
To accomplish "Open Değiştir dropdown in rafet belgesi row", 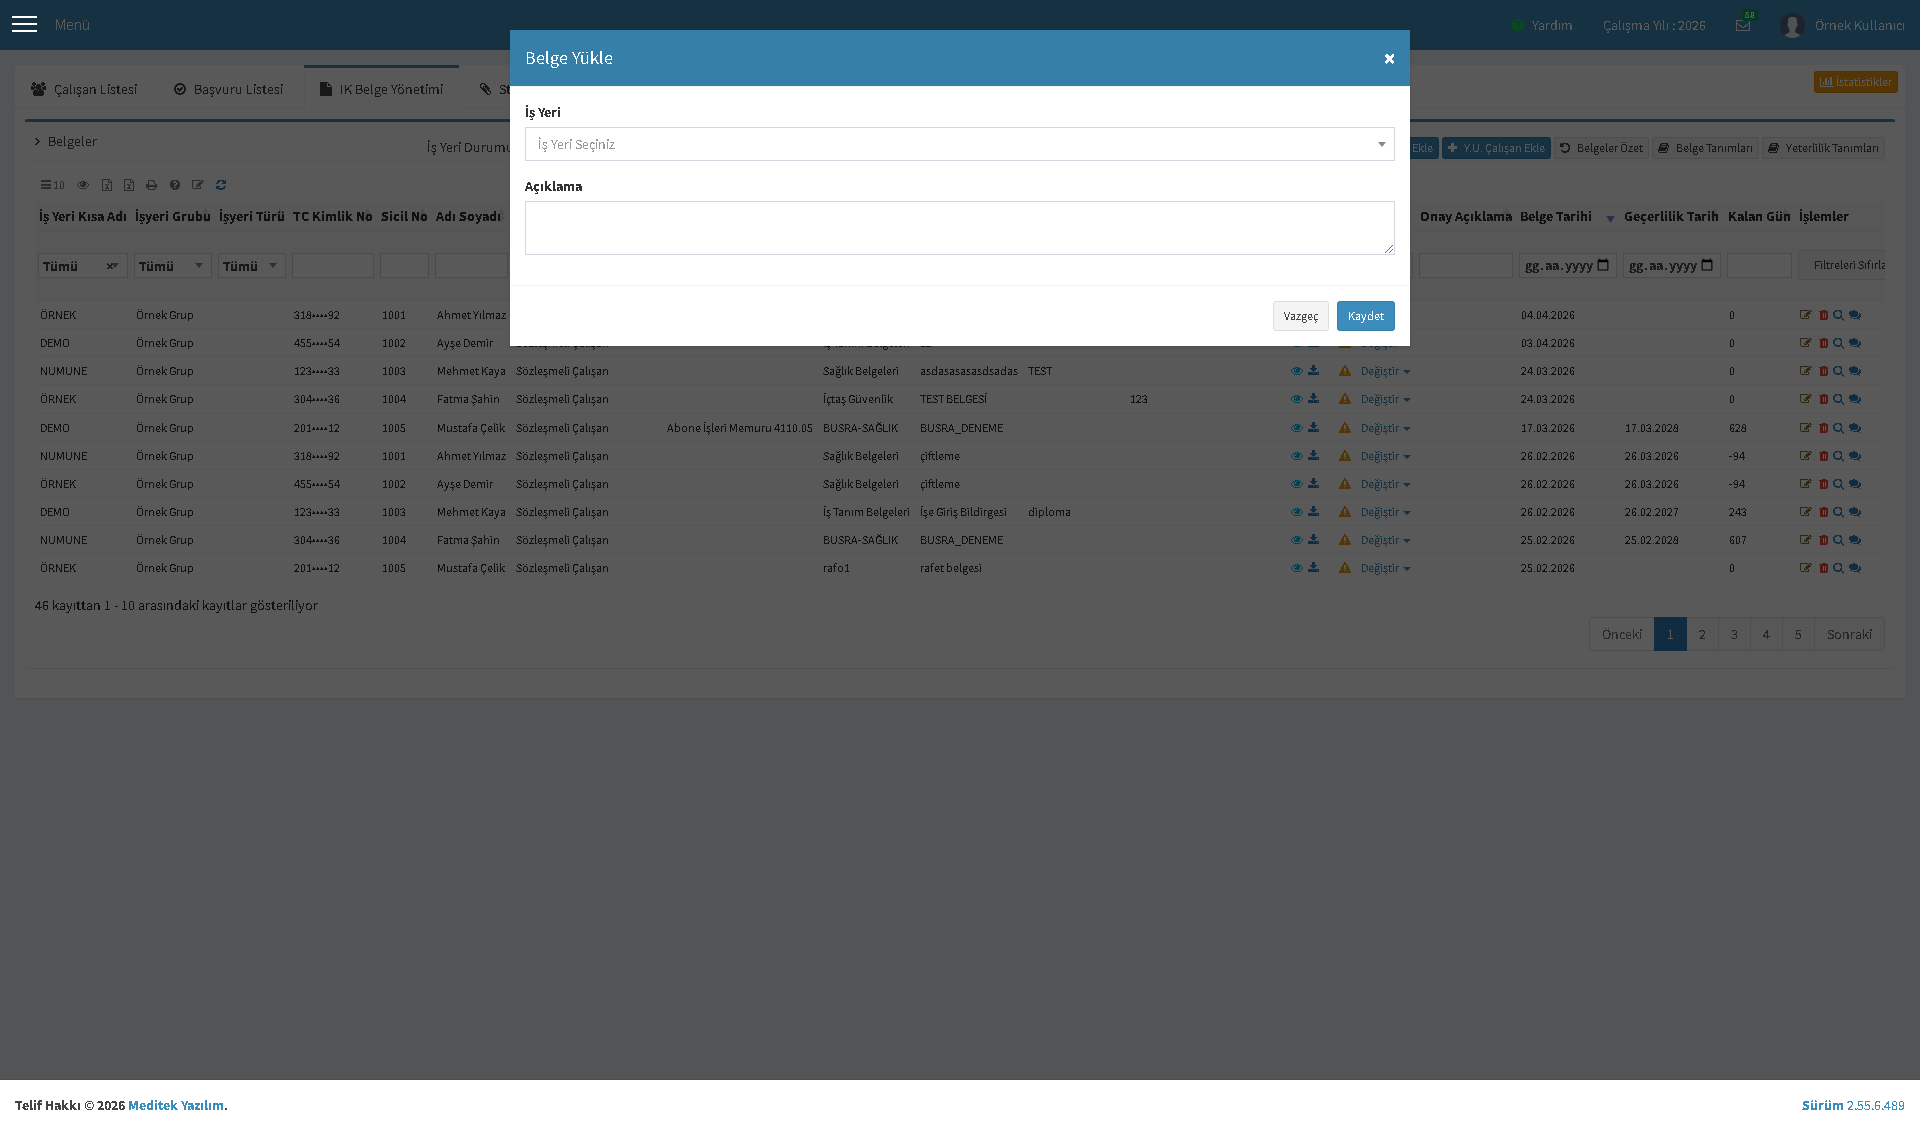I will (x=1385, y=568).
